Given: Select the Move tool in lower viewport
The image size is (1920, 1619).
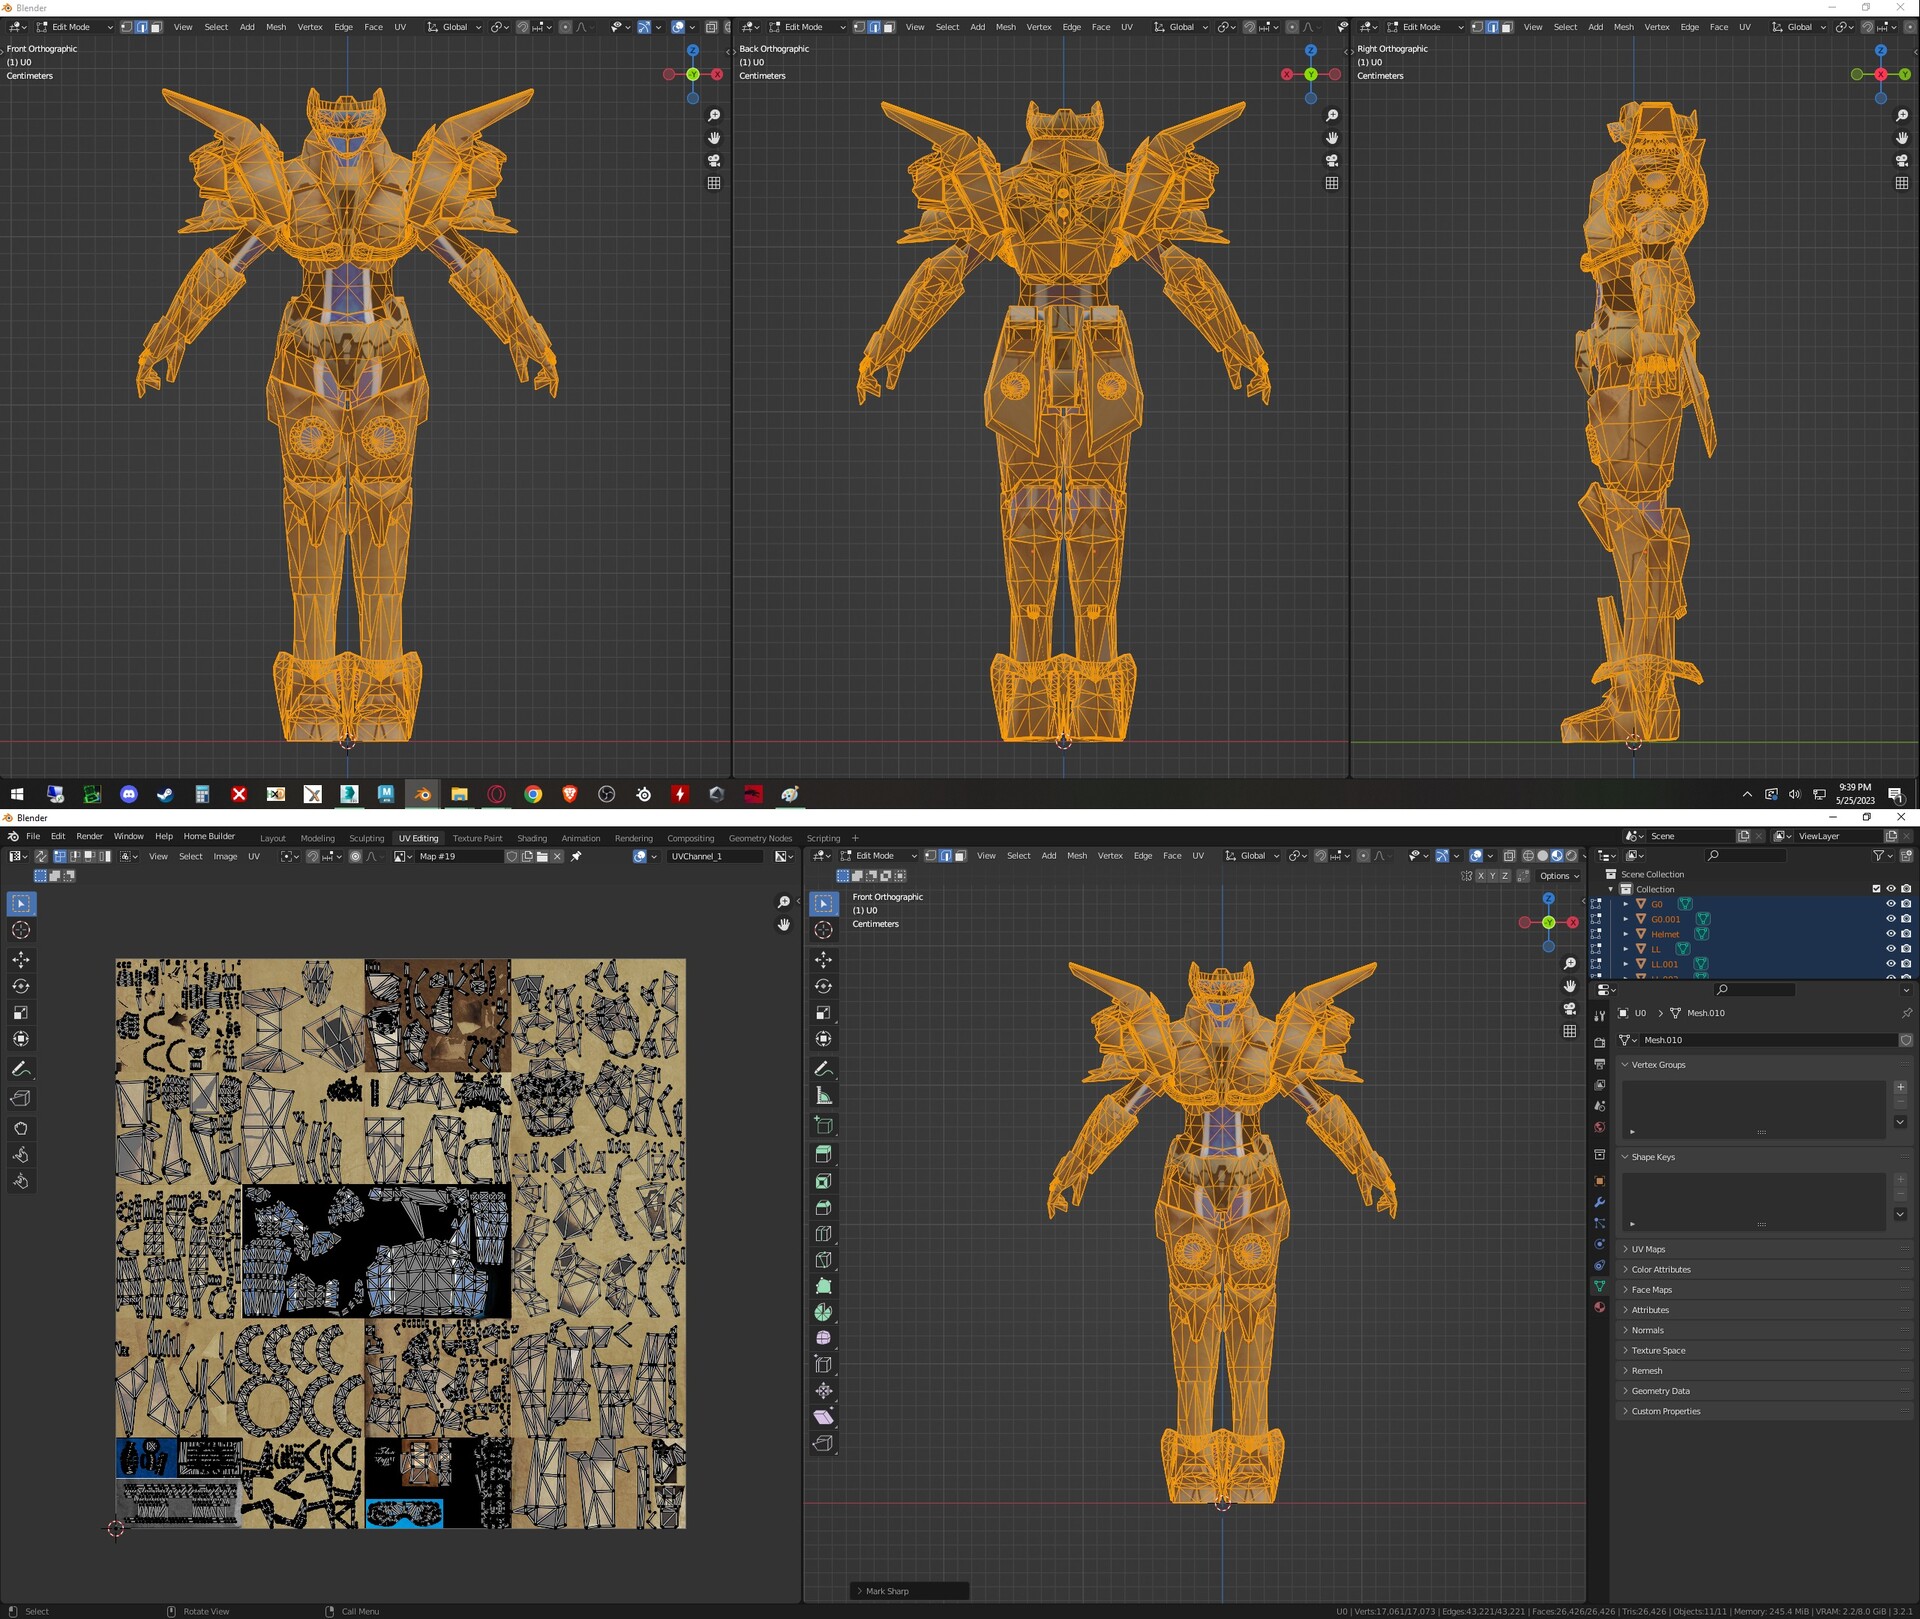Looking at the screenshot, I should (x=823, y=959).
